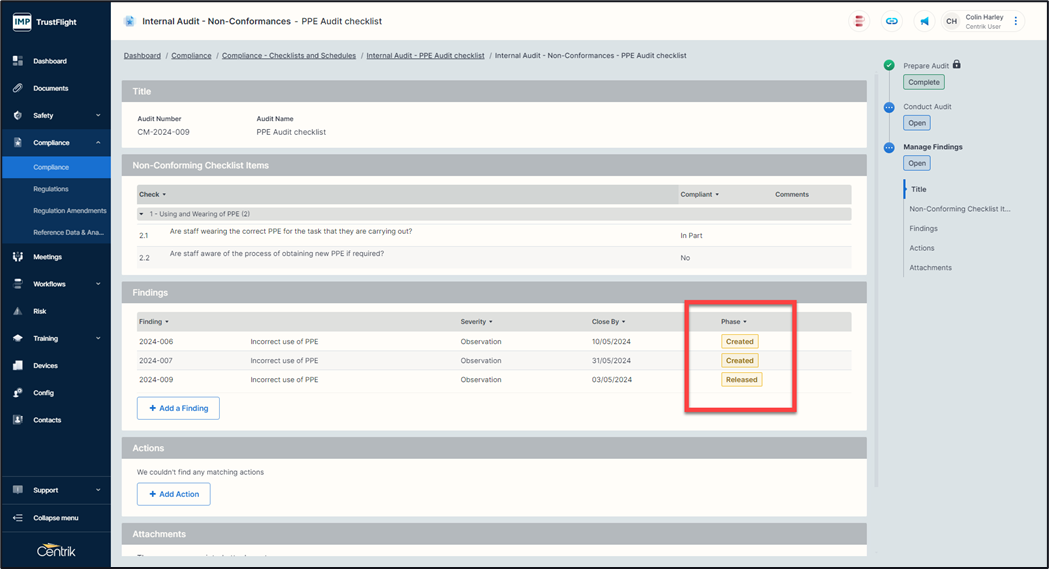Image resolution: width=1049 pixels, height=569 pixels.
Task: Open the Phase column sort dropdown
Action: (745, 322)
